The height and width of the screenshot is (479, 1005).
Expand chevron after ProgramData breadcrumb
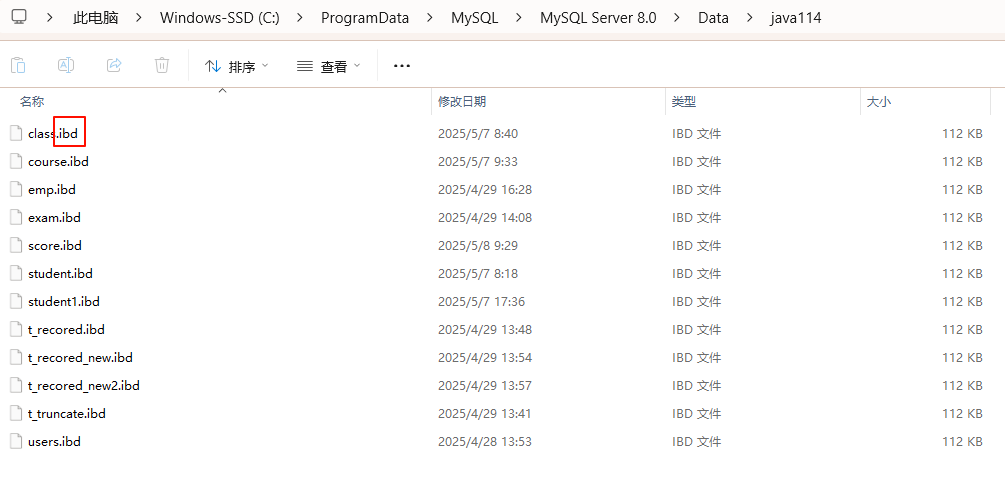430,18
